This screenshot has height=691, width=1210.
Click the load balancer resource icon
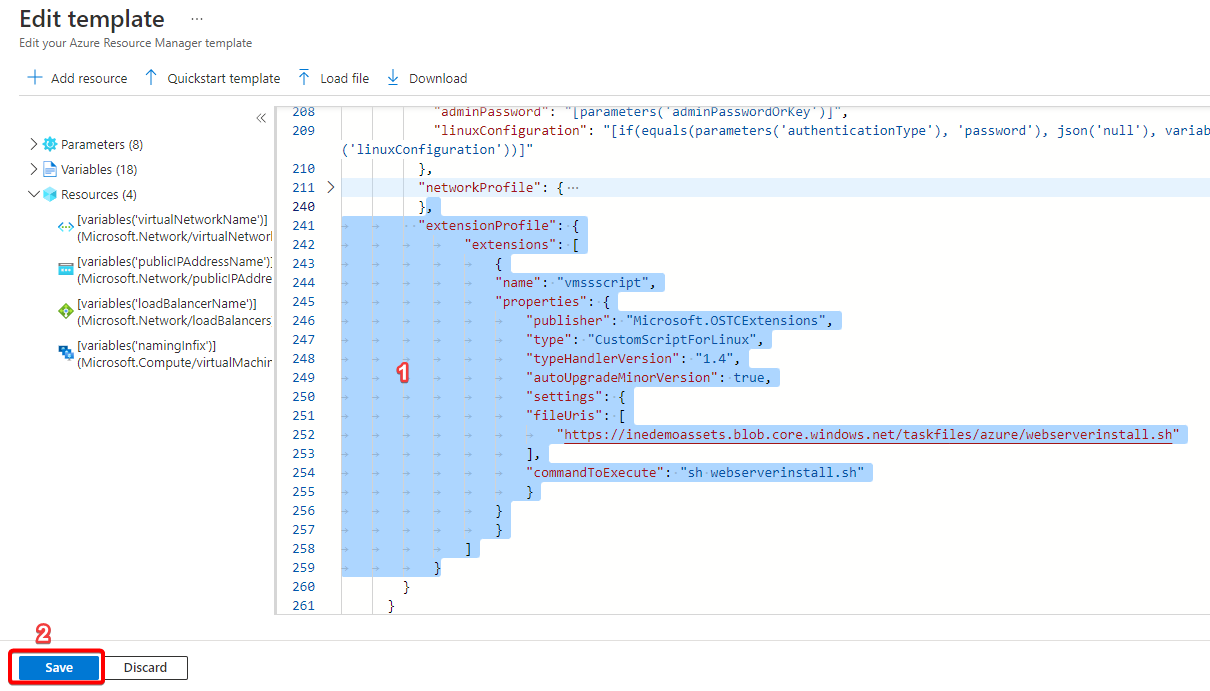point(66,312)
